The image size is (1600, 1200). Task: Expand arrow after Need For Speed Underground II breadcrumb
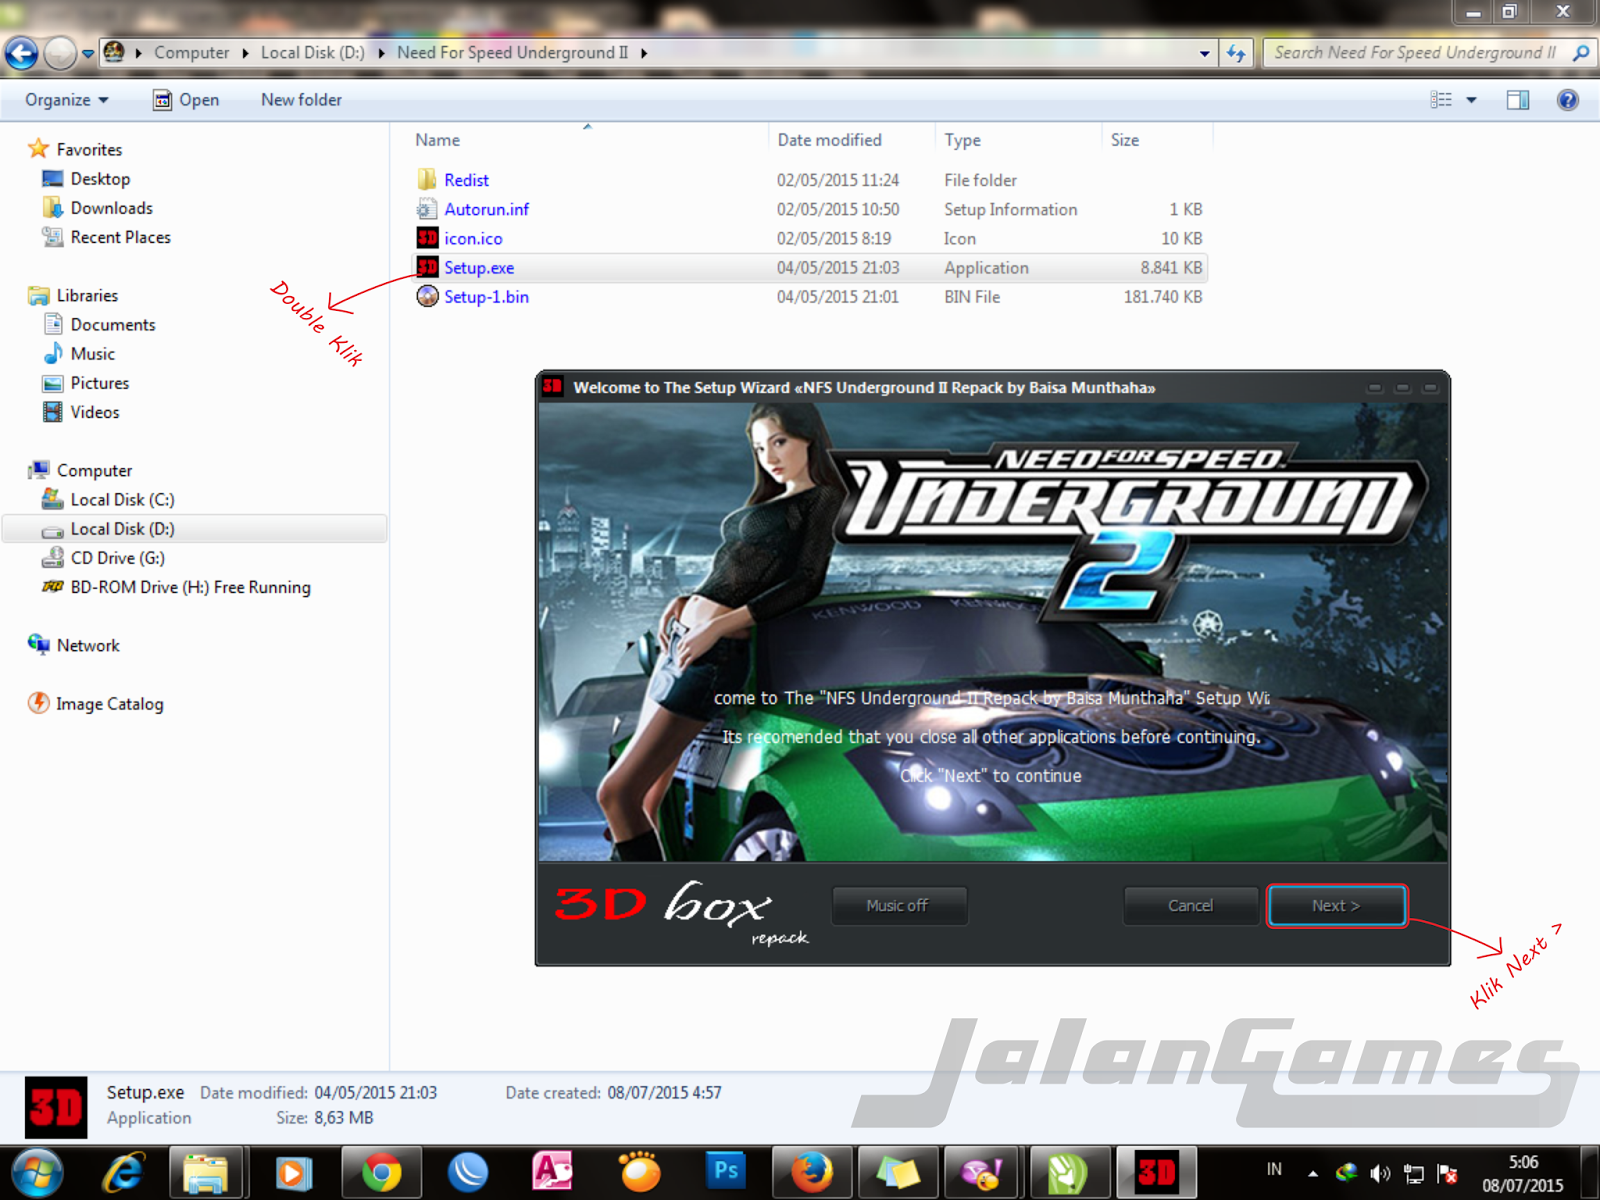tap(644, 53)
